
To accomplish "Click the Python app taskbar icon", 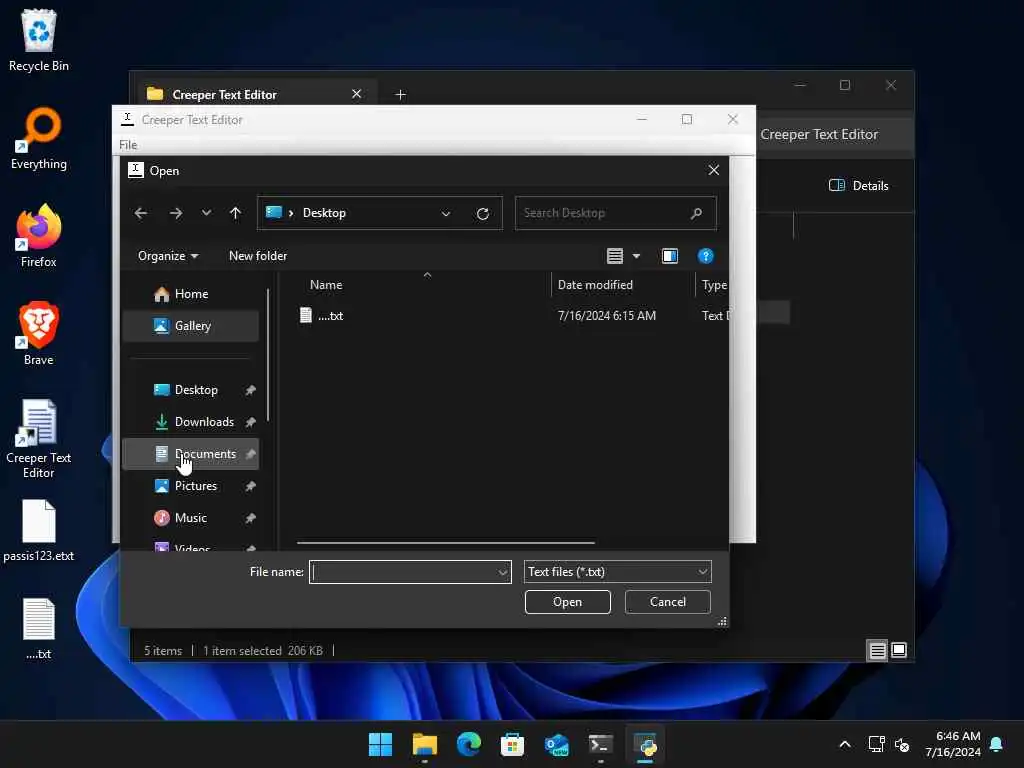I will point(645,744).
